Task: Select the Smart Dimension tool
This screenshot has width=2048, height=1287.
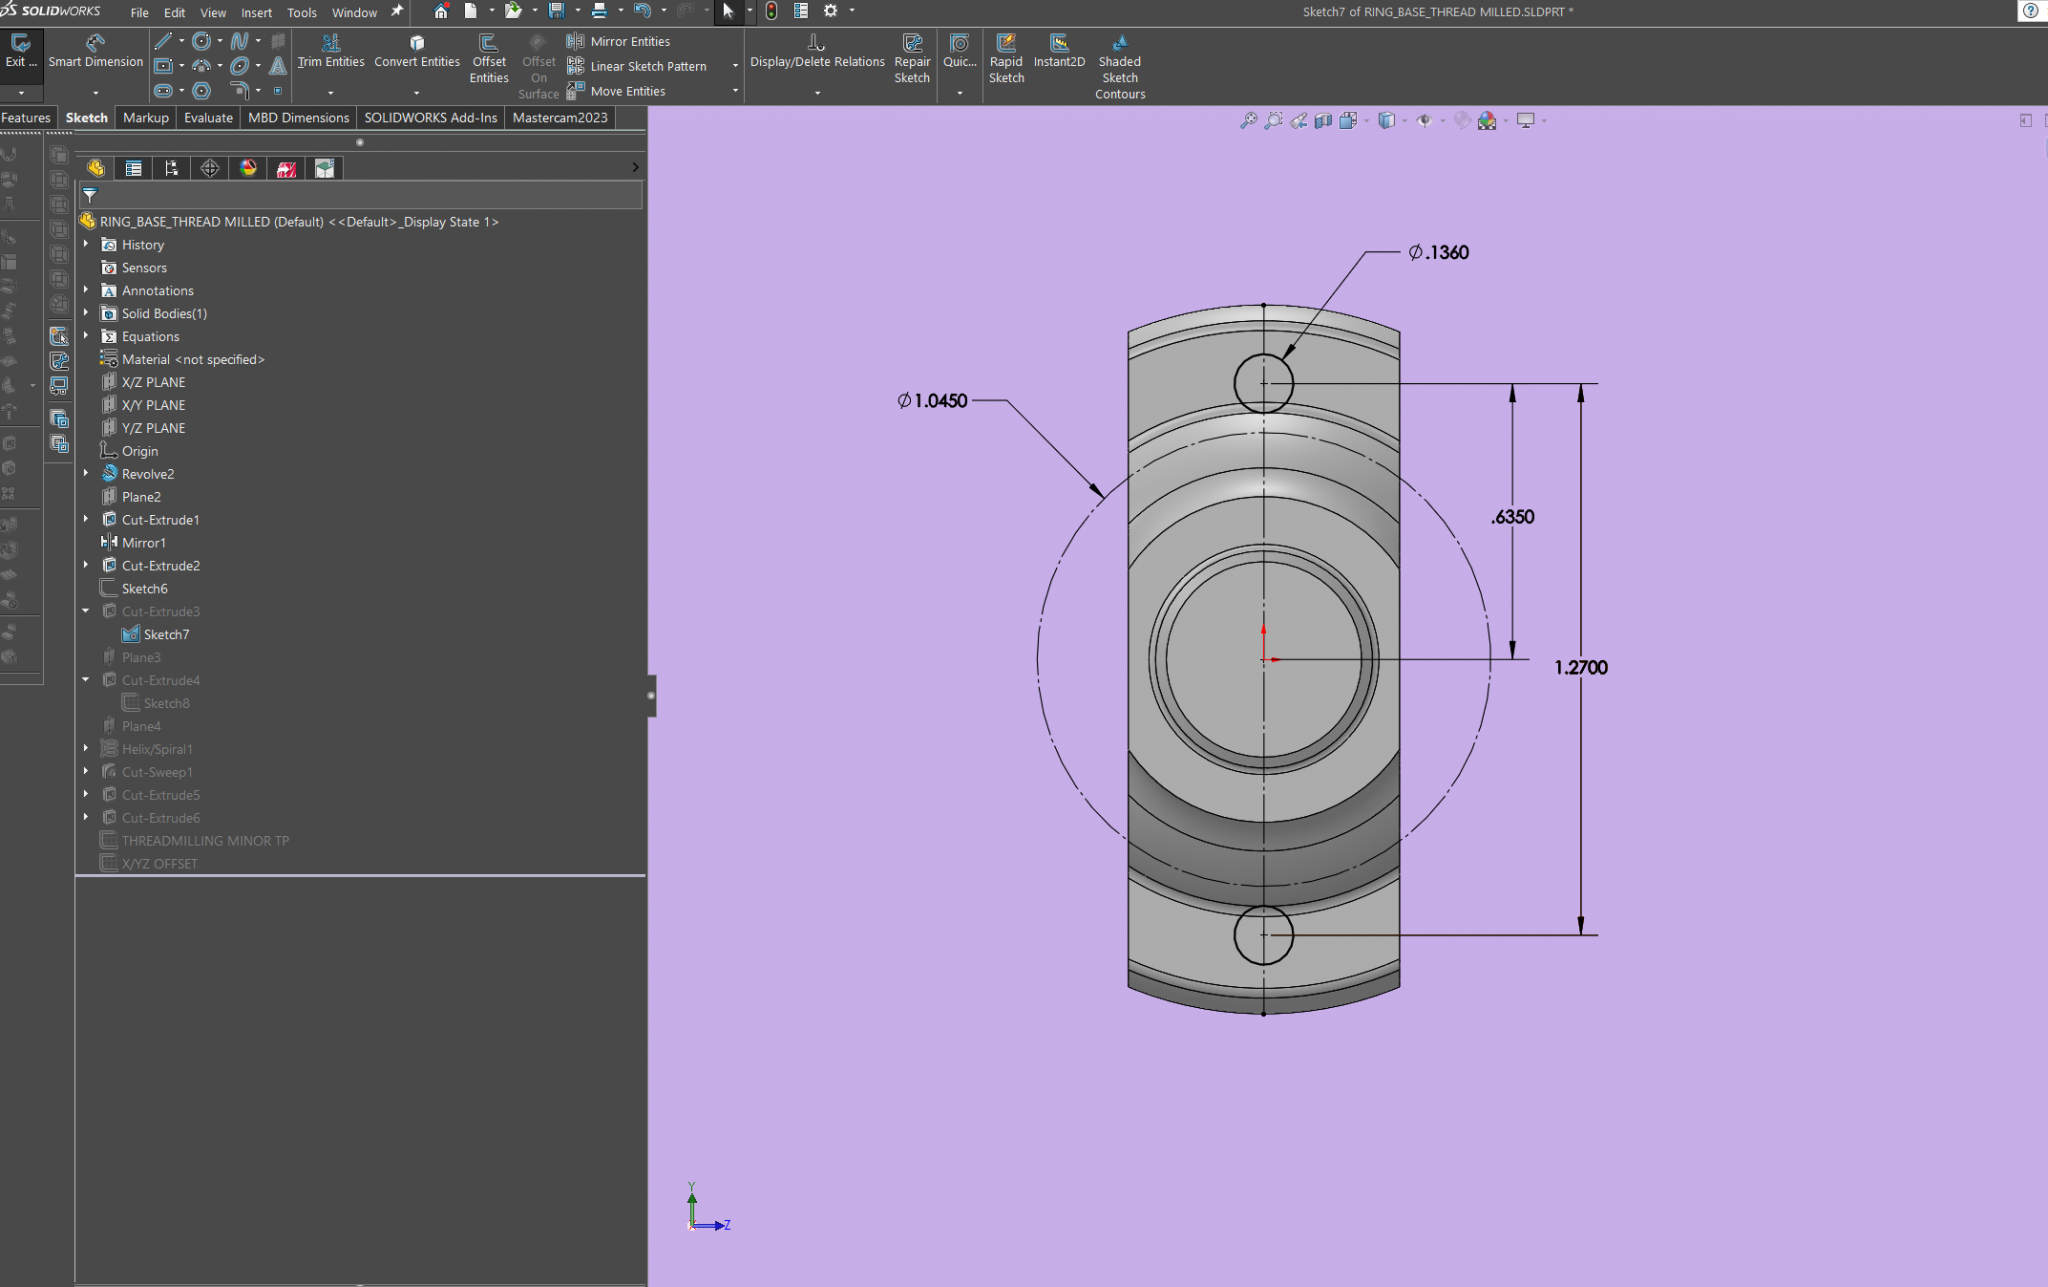Action: [x=95, y=50]
